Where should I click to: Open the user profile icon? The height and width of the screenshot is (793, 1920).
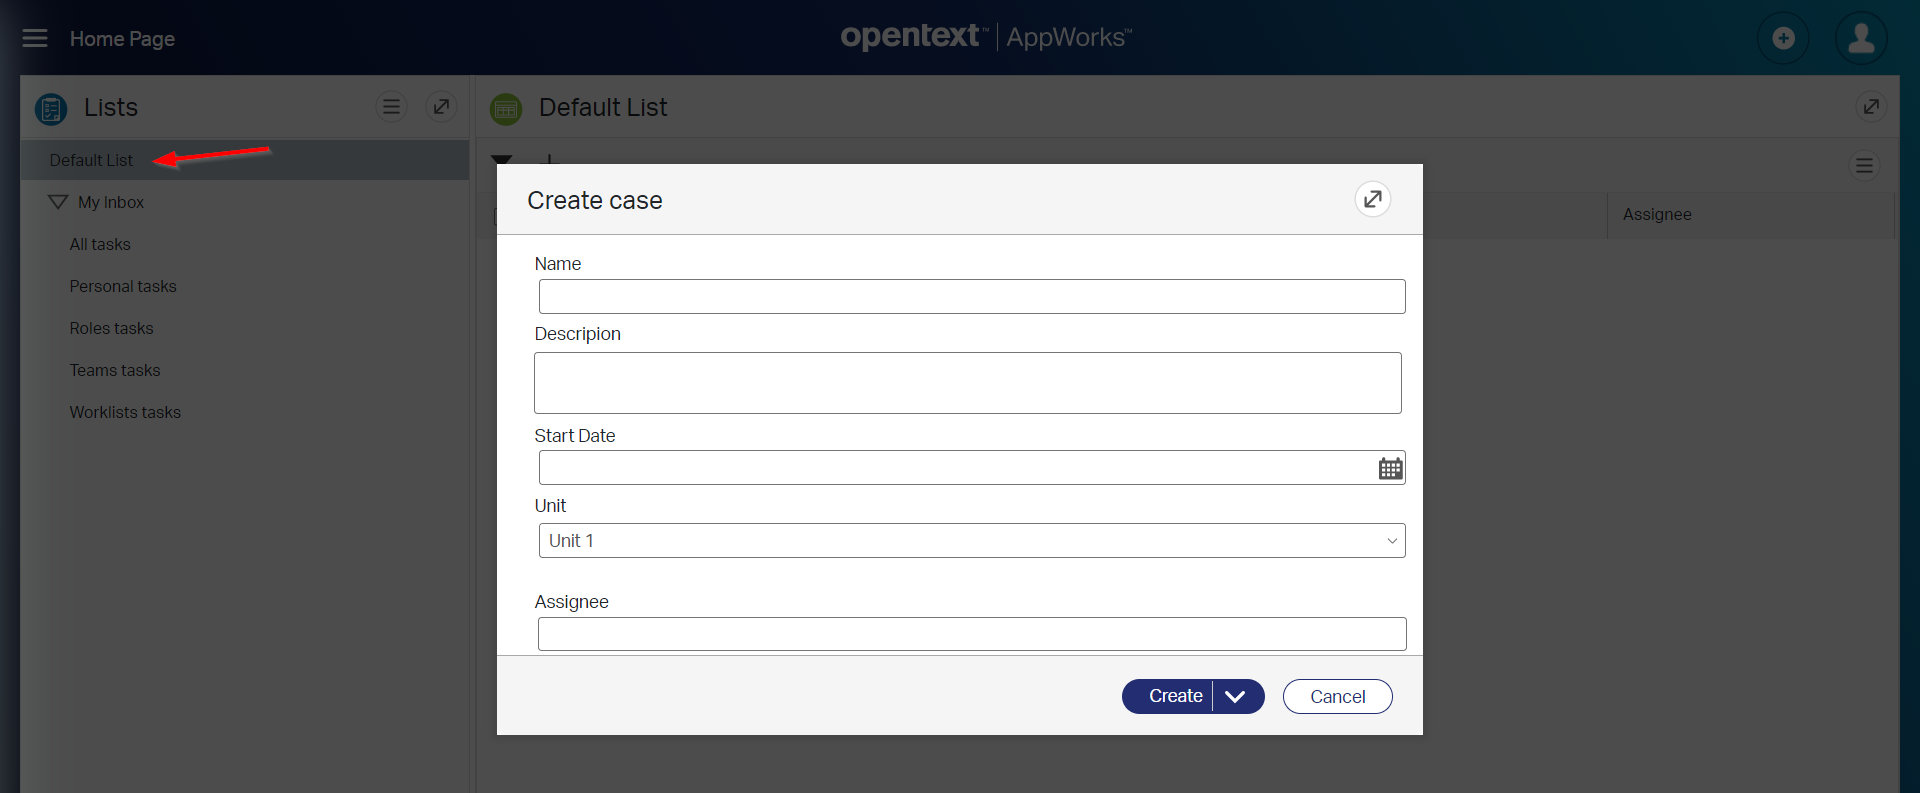coord(1861,38)
